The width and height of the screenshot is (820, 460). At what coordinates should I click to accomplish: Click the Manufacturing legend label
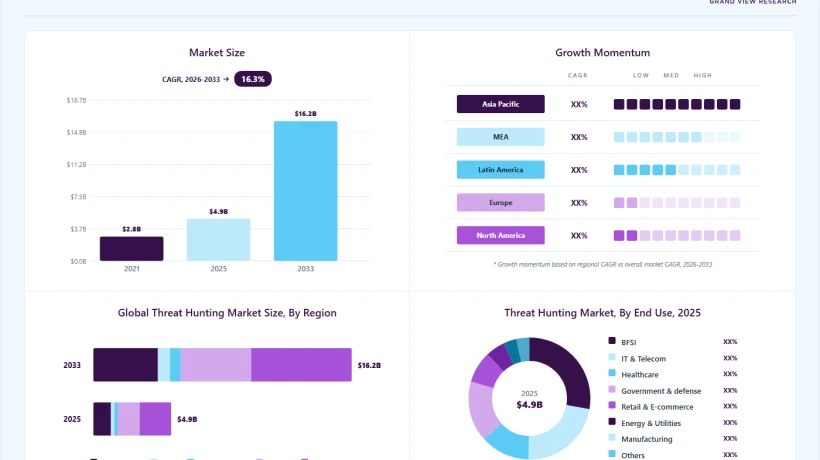coord(646,439)
